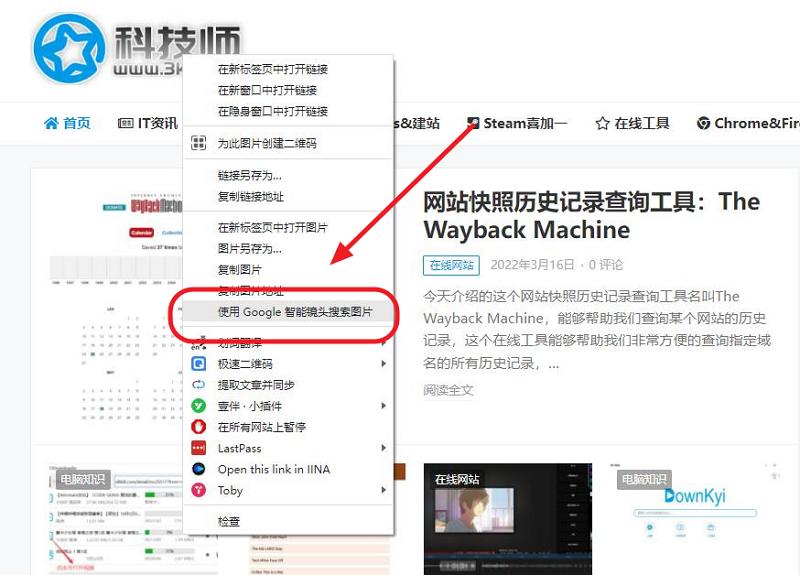The image size is (800, 575).
Task: Select 在新标签页中打开图片
Action: pos(288,228)
